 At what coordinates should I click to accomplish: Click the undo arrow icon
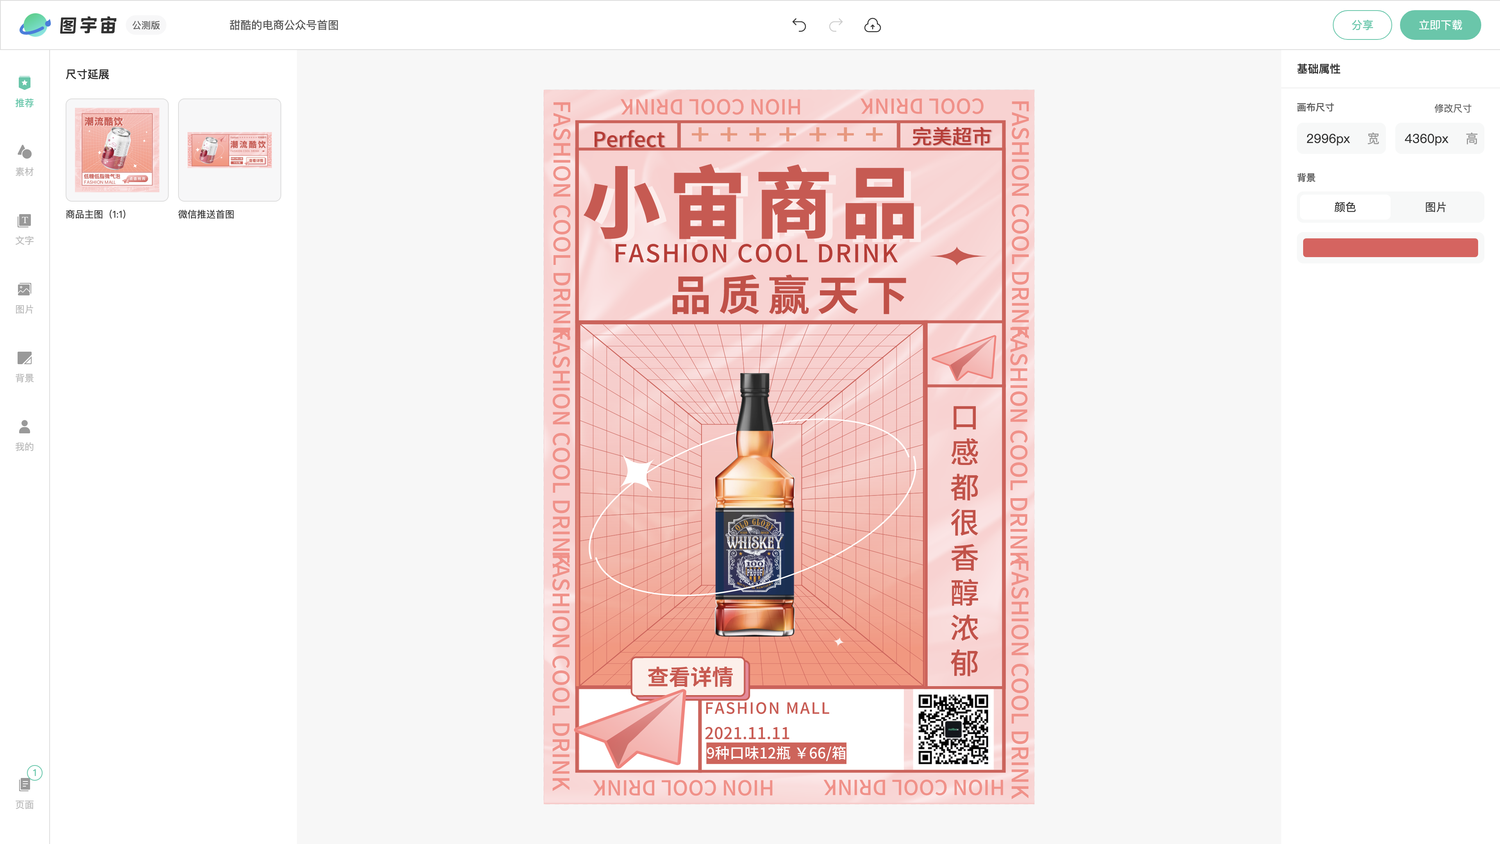(799, 25)
